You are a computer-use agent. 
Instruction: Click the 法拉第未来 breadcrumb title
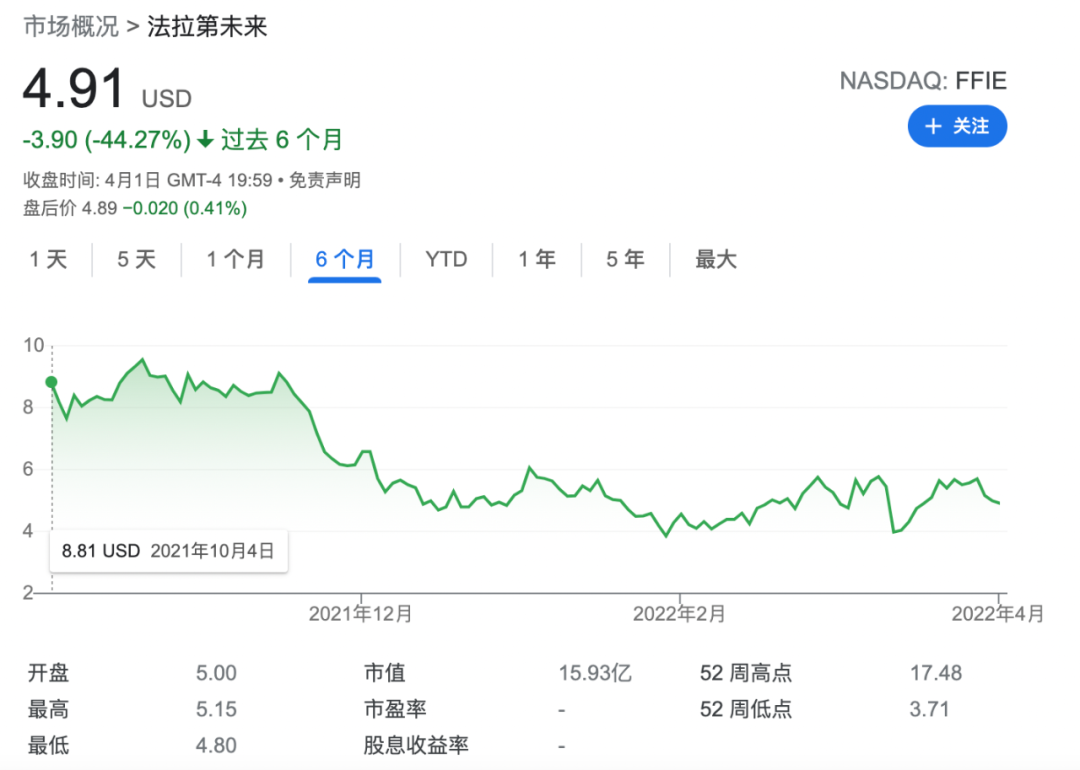[207, 26]
